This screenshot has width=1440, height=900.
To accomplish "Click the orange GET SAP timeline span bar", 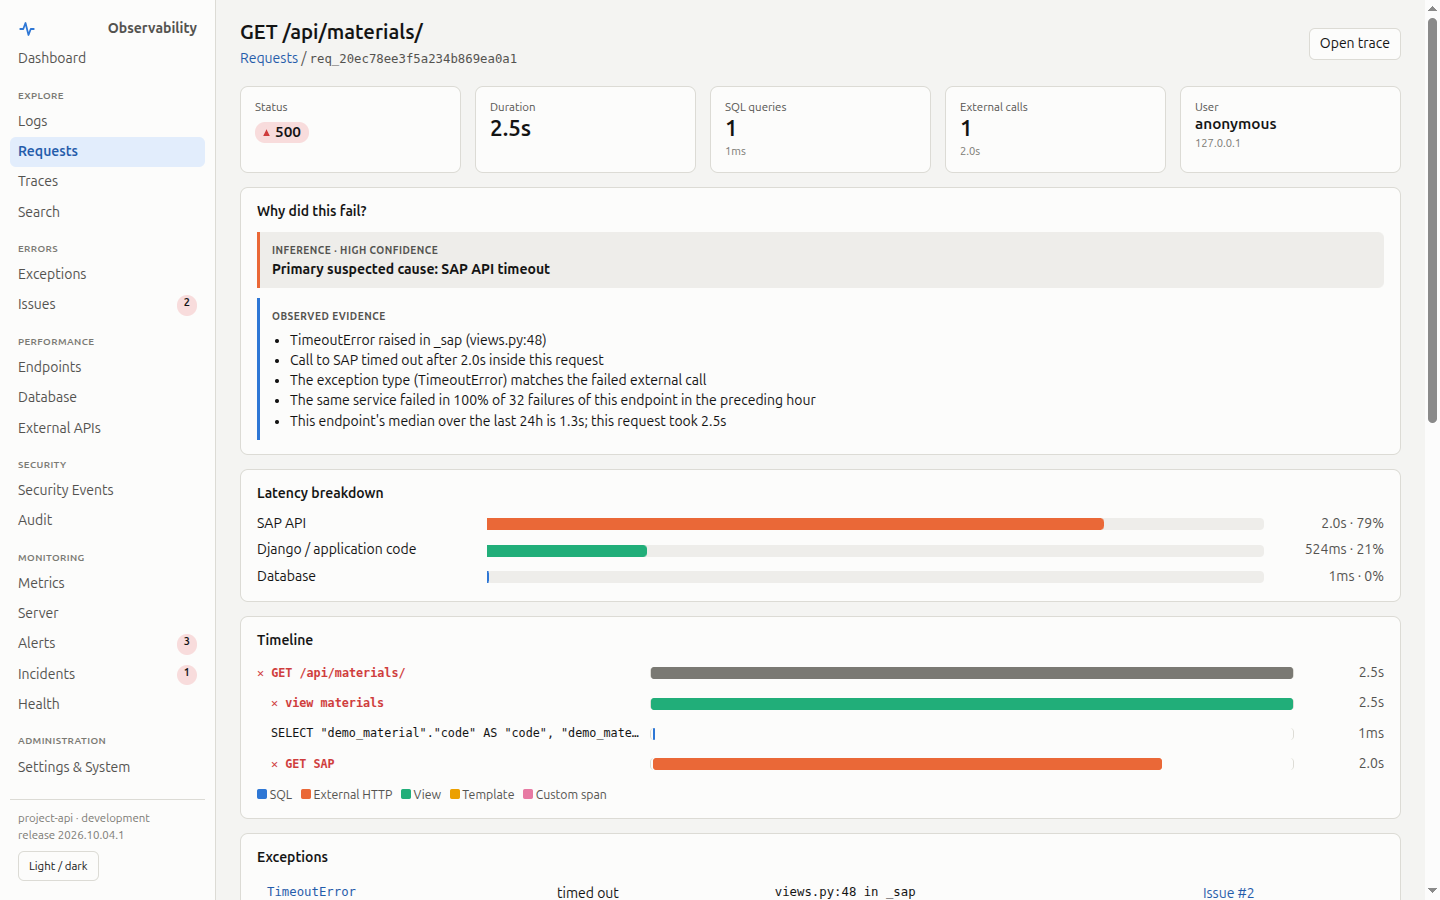I will point(907,764).
